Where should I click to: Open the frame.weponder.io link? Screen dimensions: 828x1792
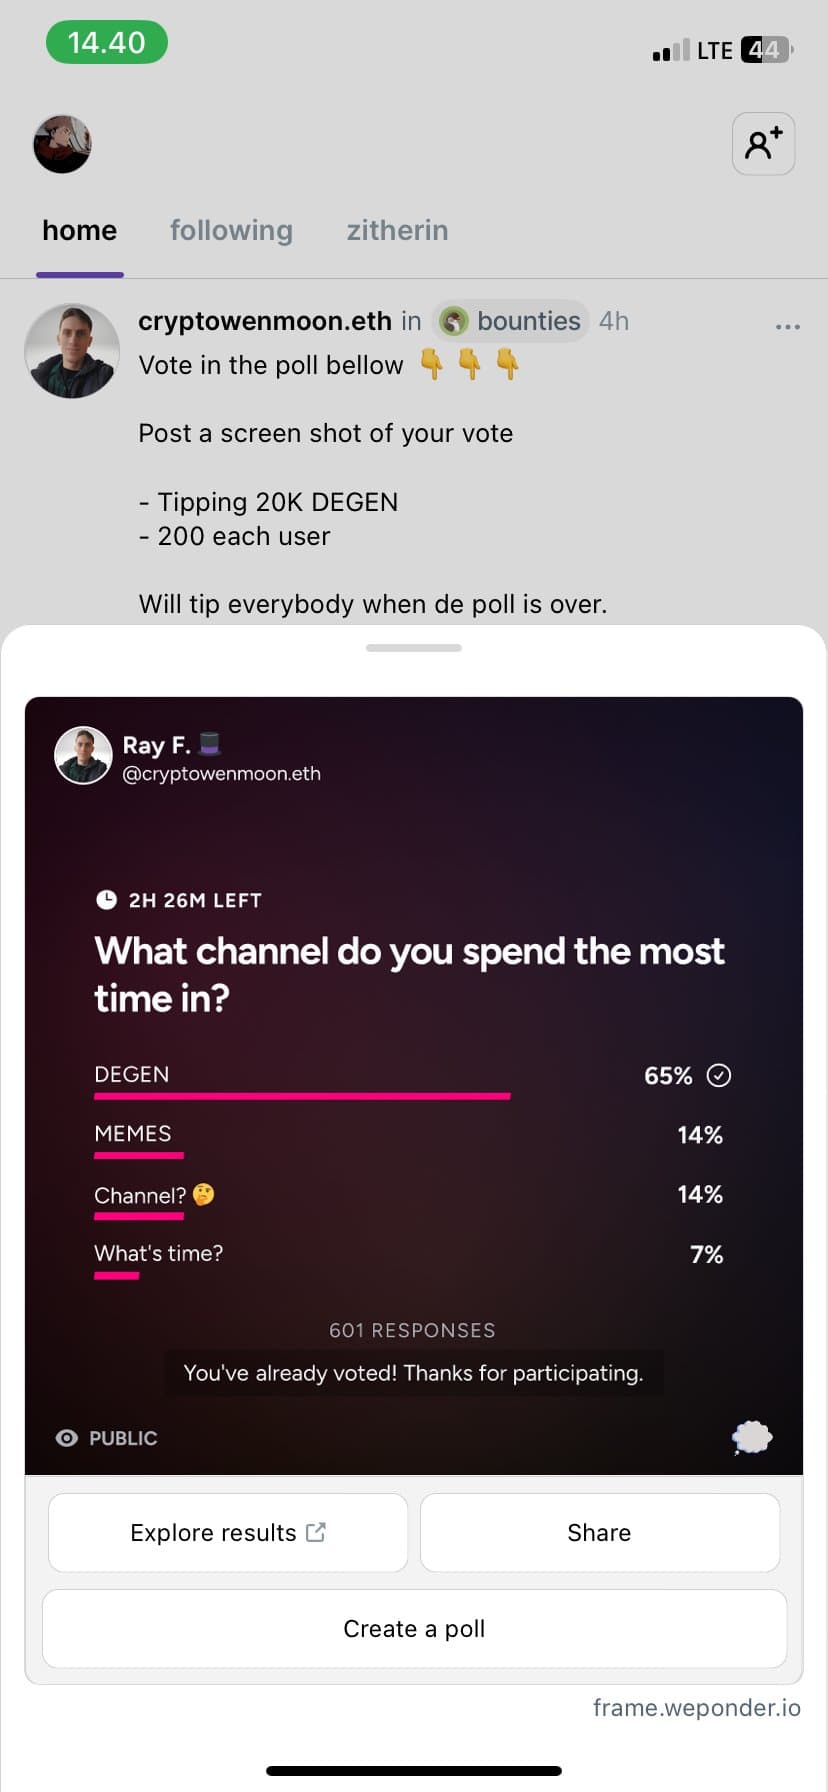(x=697, y=1707)
